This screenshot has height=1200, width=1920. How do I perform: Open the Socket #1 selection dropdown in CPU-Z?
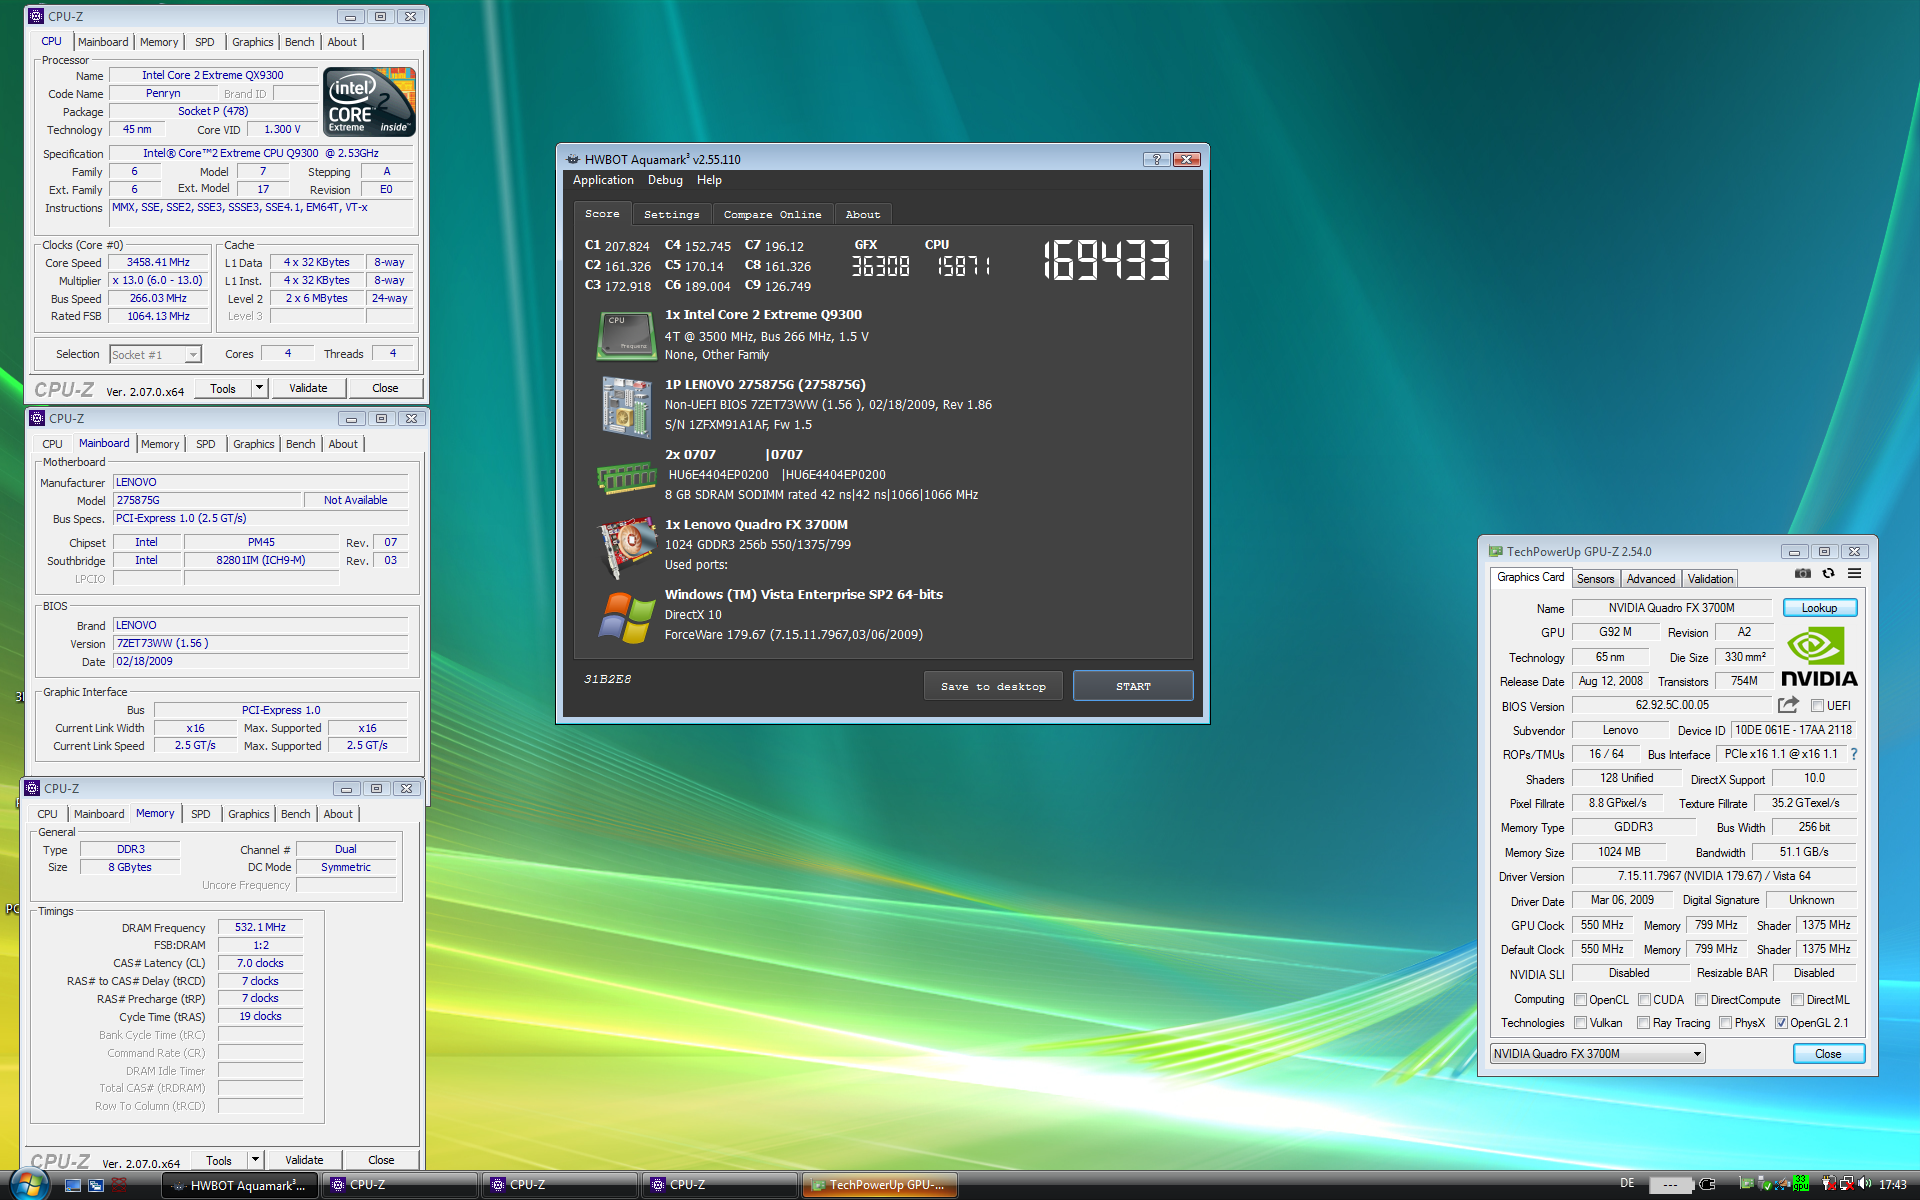coord(155,354)
